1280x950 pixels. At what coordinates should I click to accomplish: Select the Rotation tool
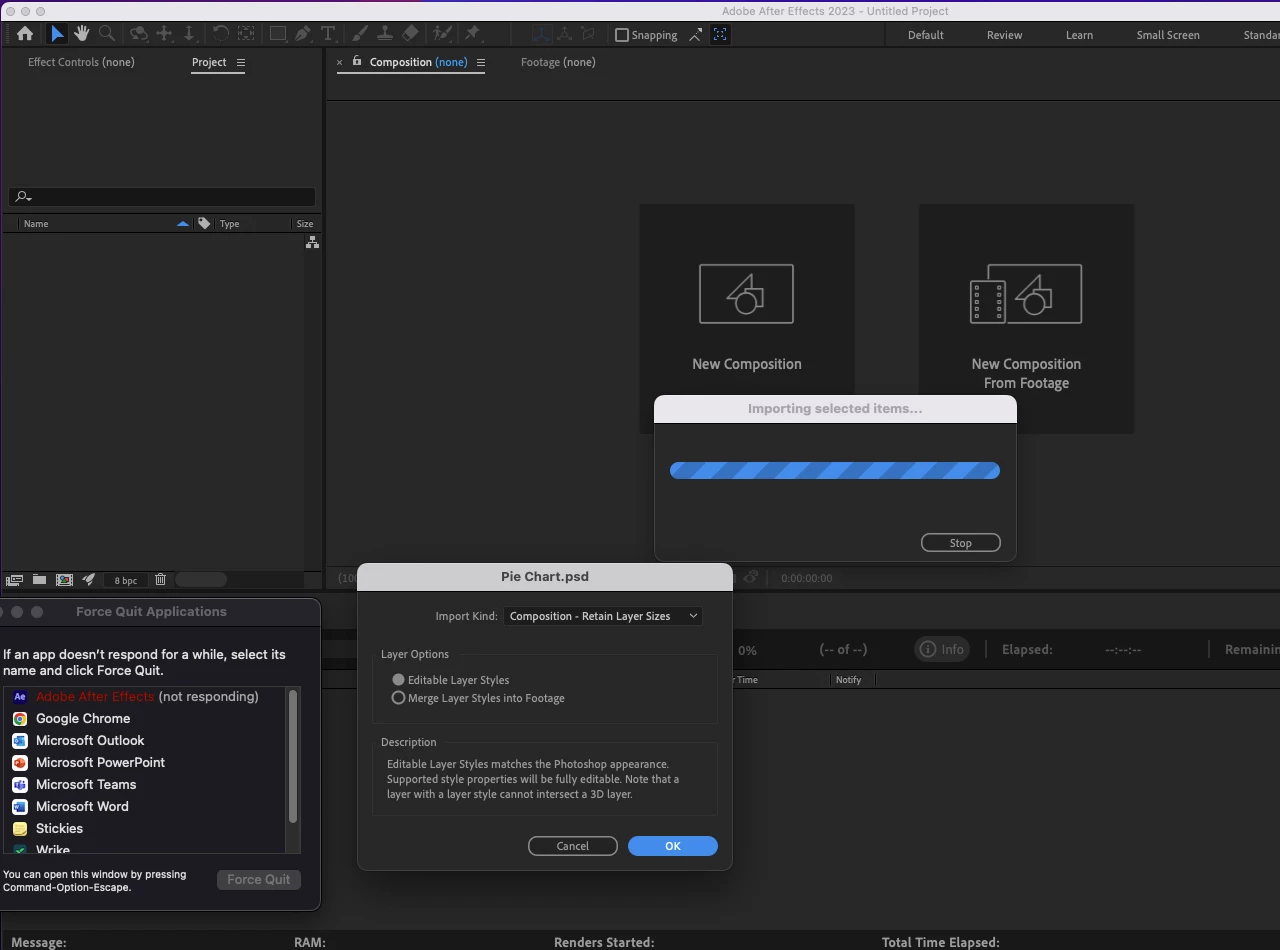(221, 34)
